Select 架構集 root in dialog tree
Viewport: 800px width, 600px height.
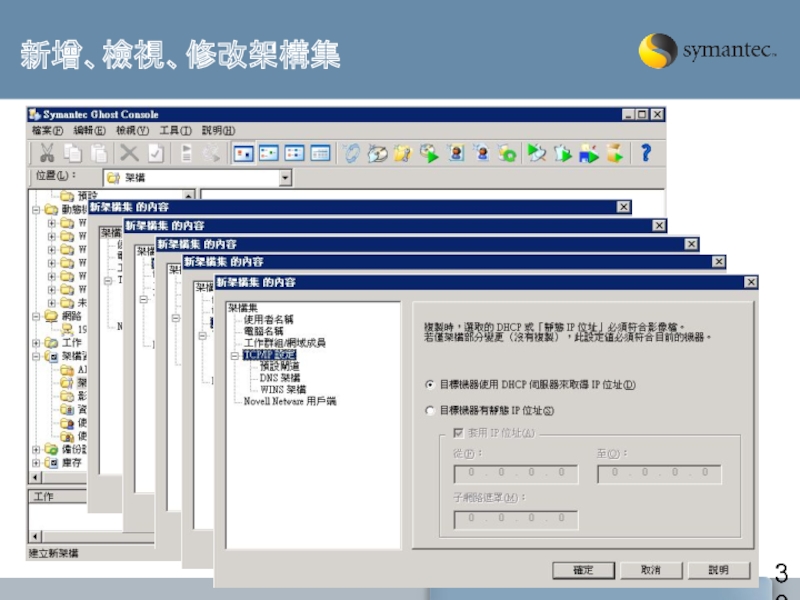pos(243,308)
